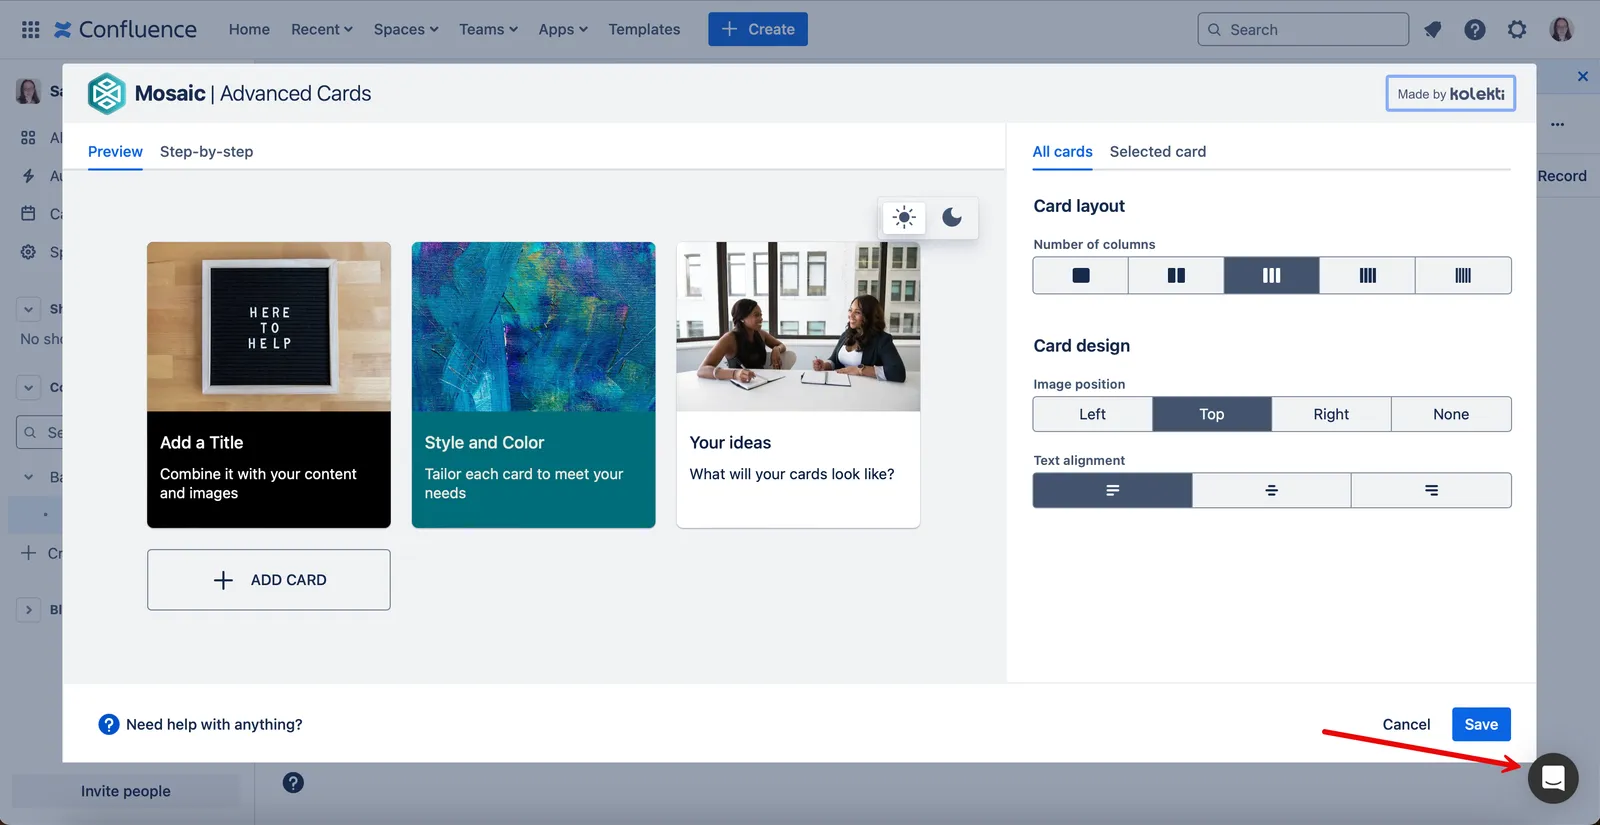Screen dimensions: 1600x825
Task: Set card layout to four columns
Action: pos(1367,275)
